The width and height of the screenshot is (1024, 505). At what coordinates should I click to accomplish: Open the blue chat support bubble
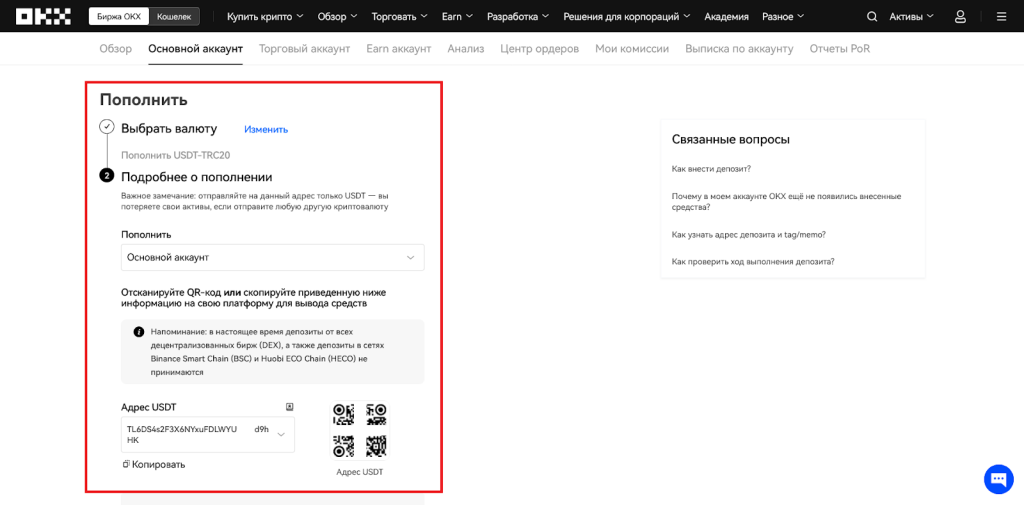pos(998,479)
